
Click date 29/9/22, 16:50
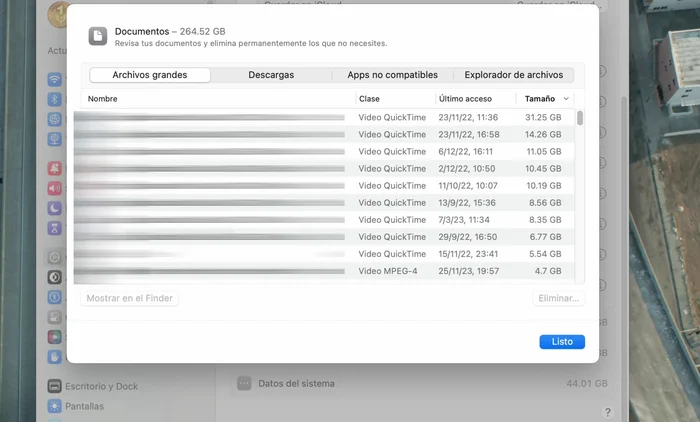point(467,237)
